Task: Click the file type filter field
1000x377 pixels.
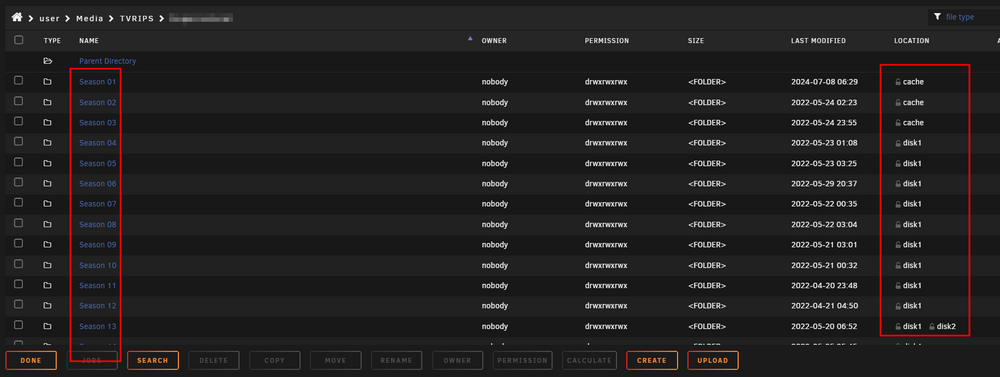Action: (964, 17)
